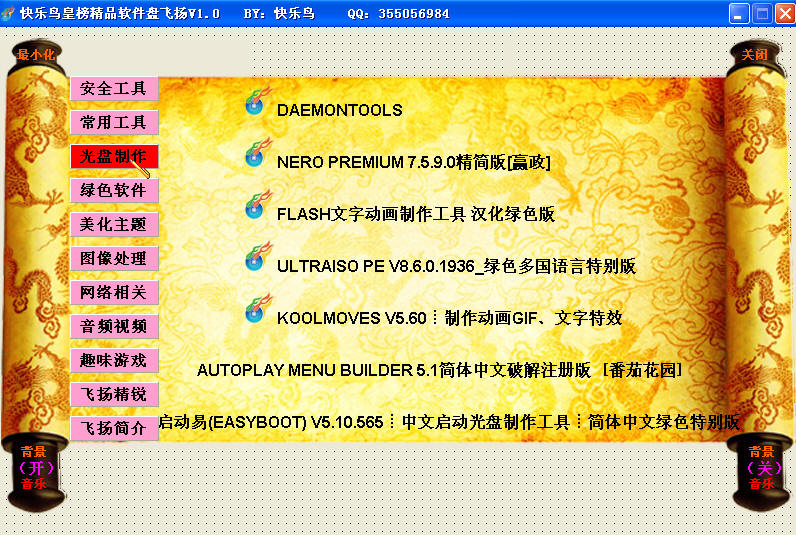Show the 网络相关 category
Screen dimensions: 796x535
[114, 292]
